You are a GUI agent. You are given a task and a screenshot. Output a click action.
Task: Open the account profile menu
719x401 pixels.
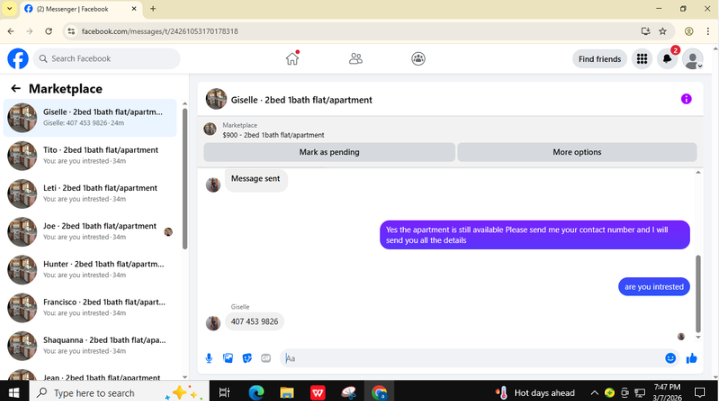pos(692,59)
